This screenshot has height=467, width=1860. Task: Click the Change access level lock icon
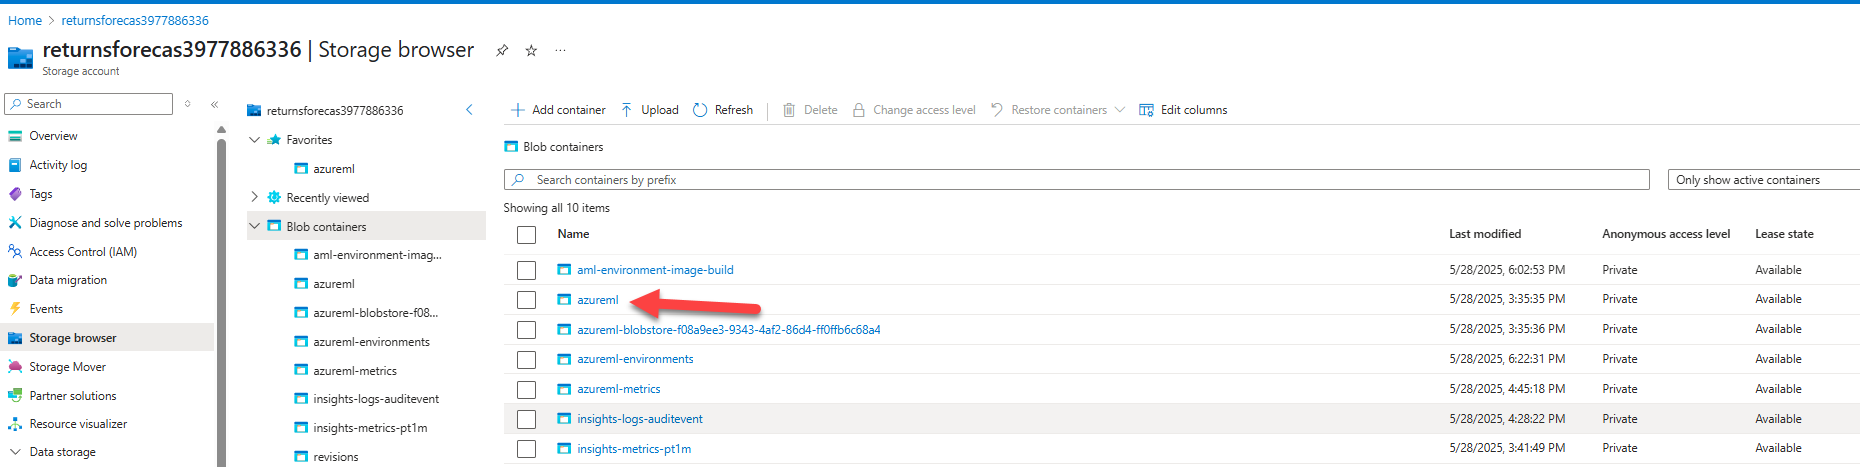pyautogui.click(x=858, y=110)
